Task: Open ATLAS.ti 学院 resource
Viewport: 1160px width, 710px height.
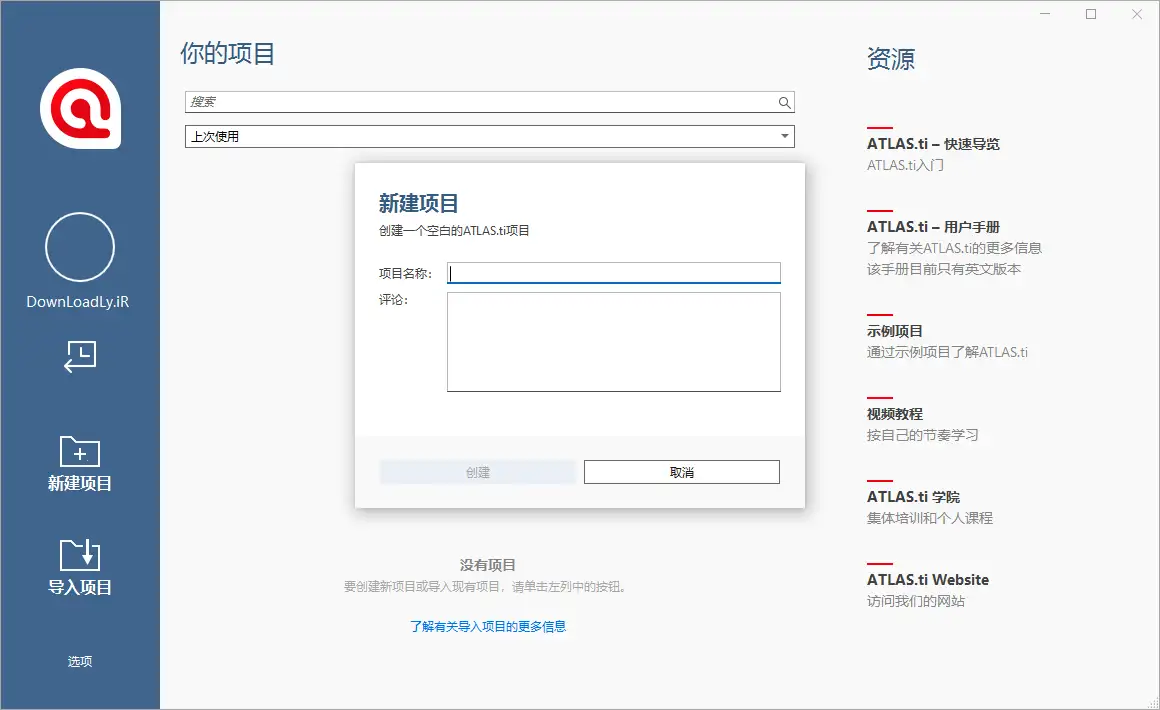Action: [x=913, y=497]
